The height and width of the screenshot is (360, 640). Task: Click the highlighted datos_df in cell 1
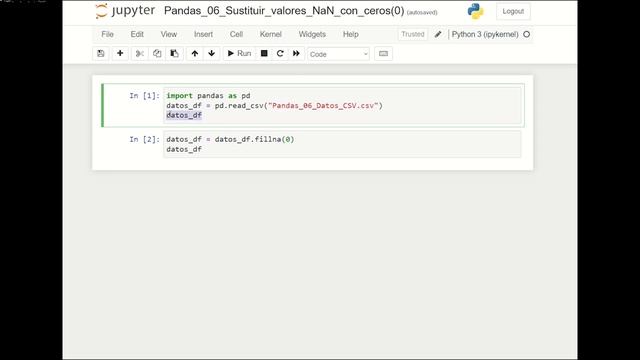click(184, 116)
